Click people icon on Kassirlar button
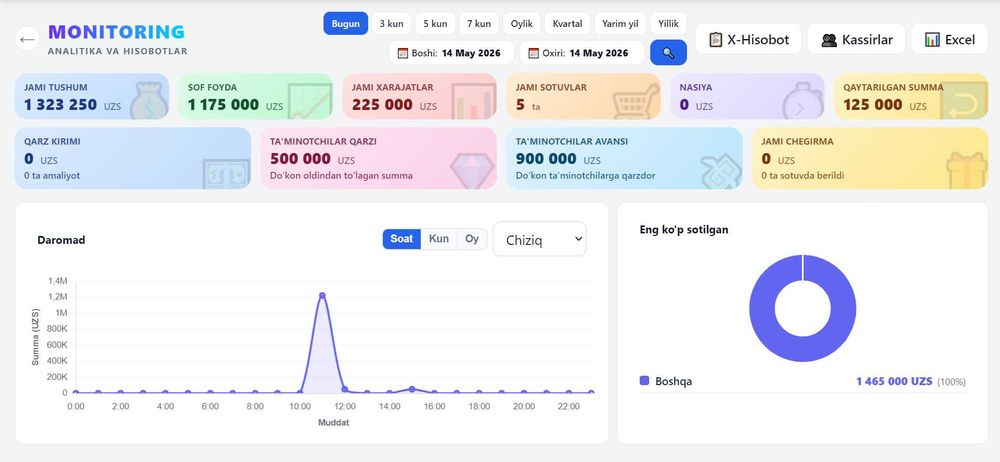Image resolution: width=1000 pixels, height=462 pixels. click(829, 40)
